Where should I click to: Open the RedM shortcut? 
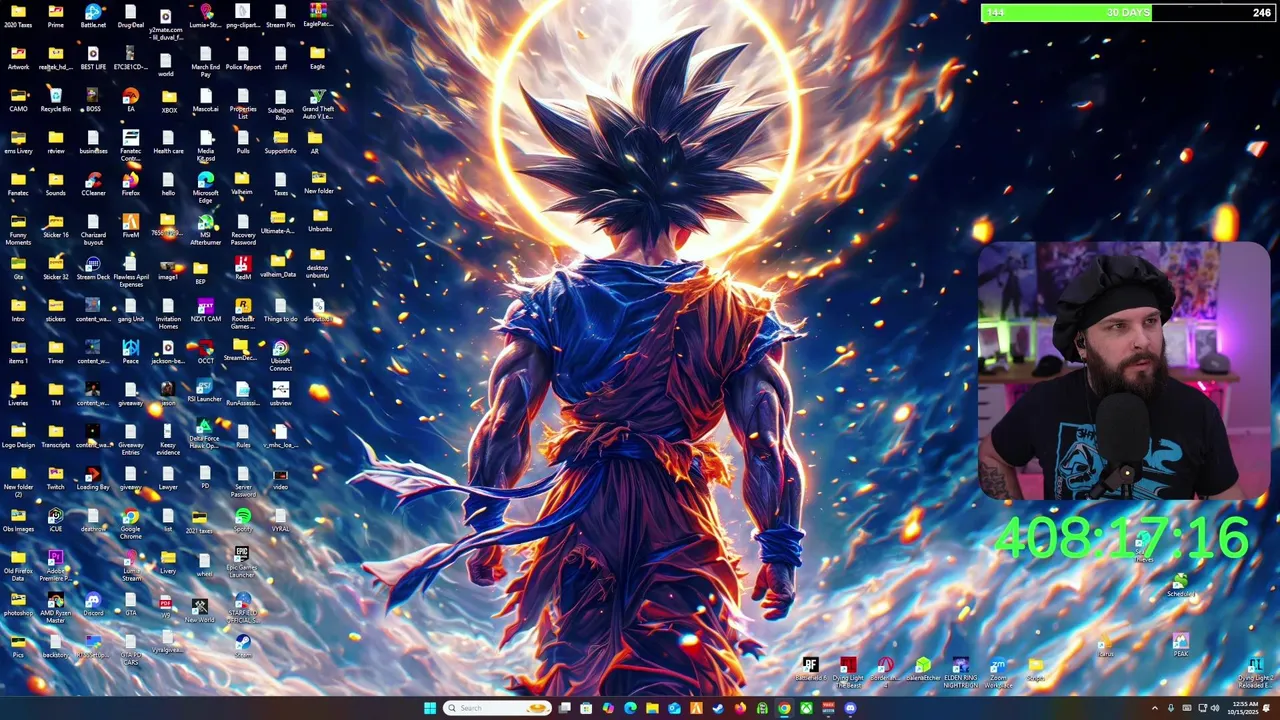pyautogui.click(x=243, y=268)
